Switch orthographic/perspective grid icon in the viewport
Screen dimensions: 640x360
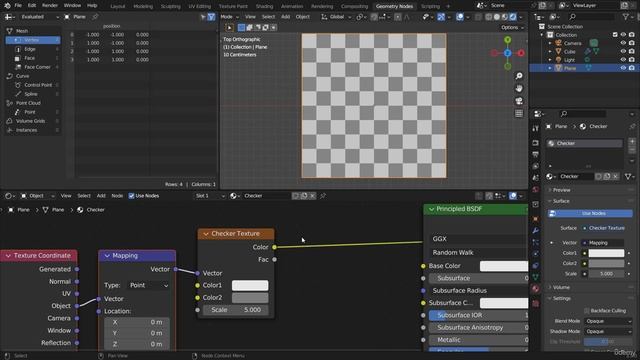(519, 114)
